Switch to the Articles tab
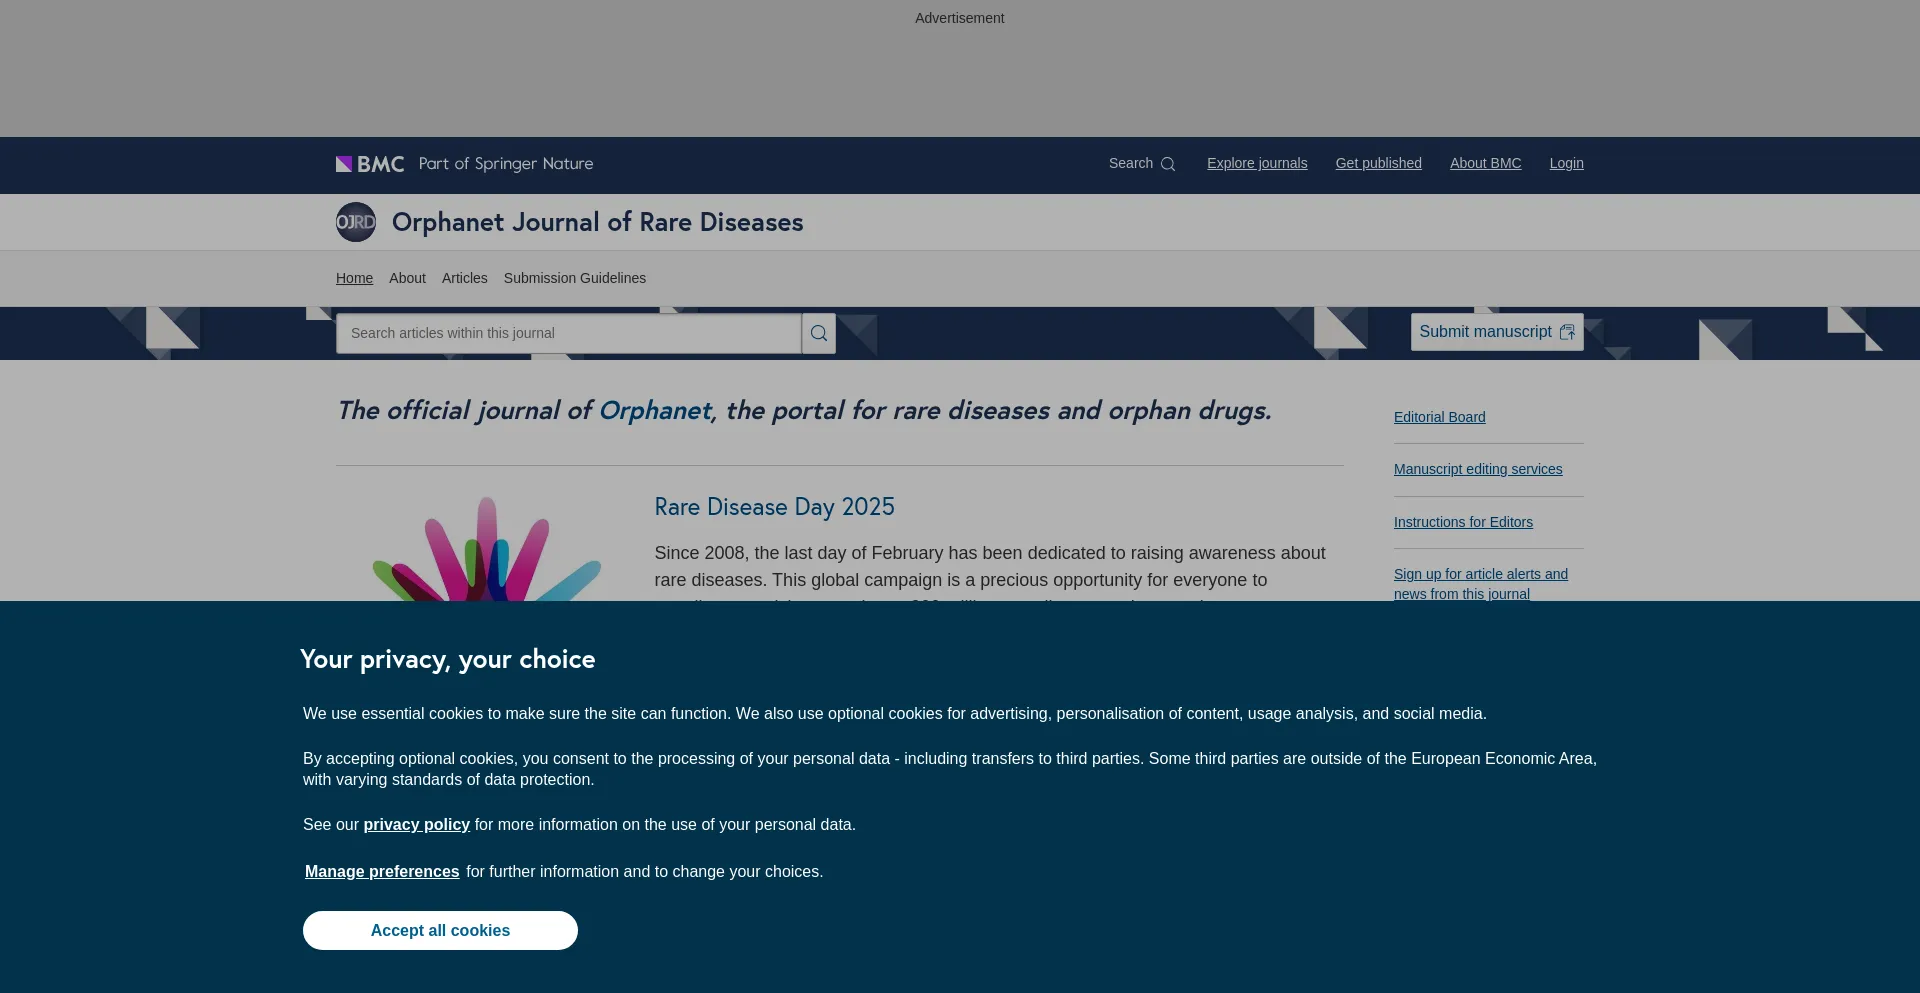 (464, 278)
